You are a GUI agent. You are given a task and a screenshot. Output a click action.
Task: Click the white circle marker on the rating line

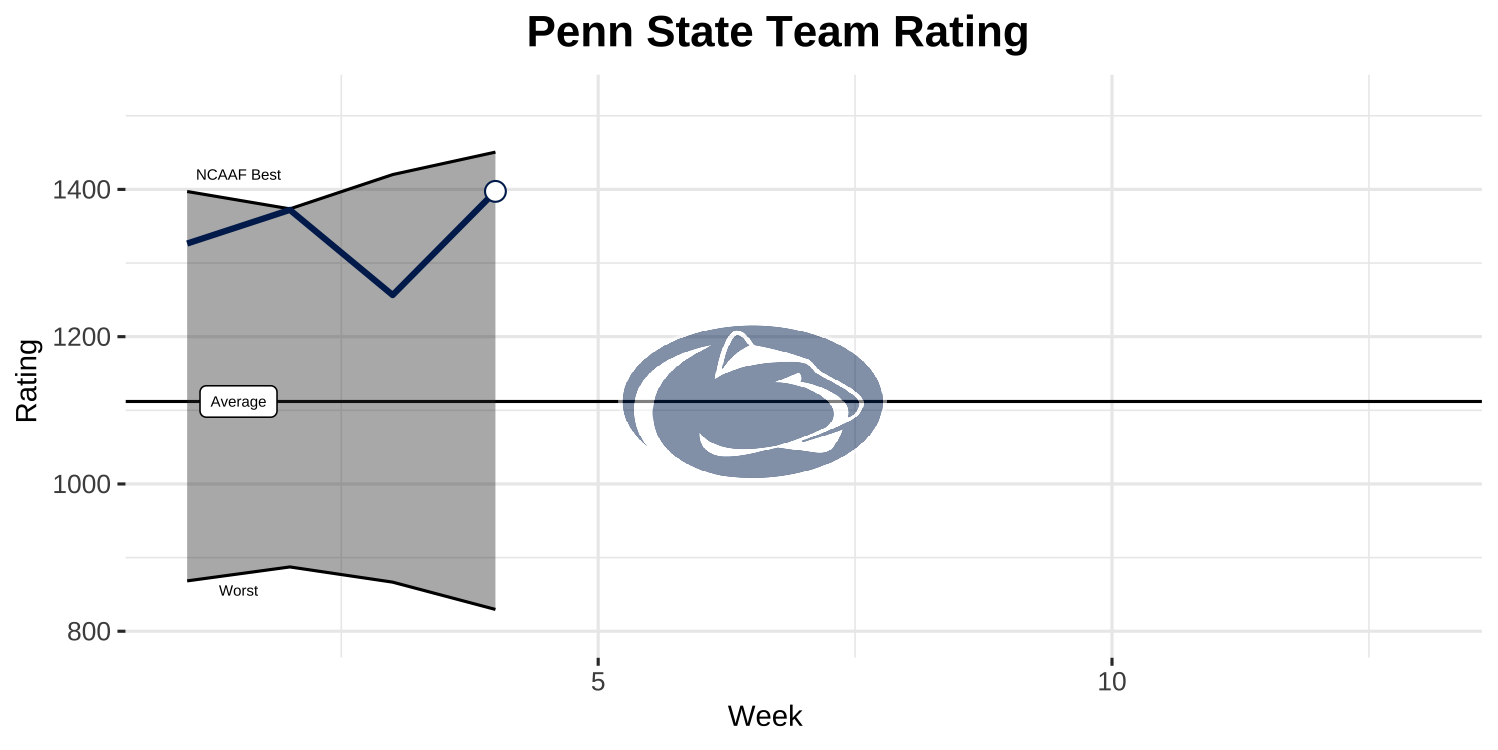(495, 191)
